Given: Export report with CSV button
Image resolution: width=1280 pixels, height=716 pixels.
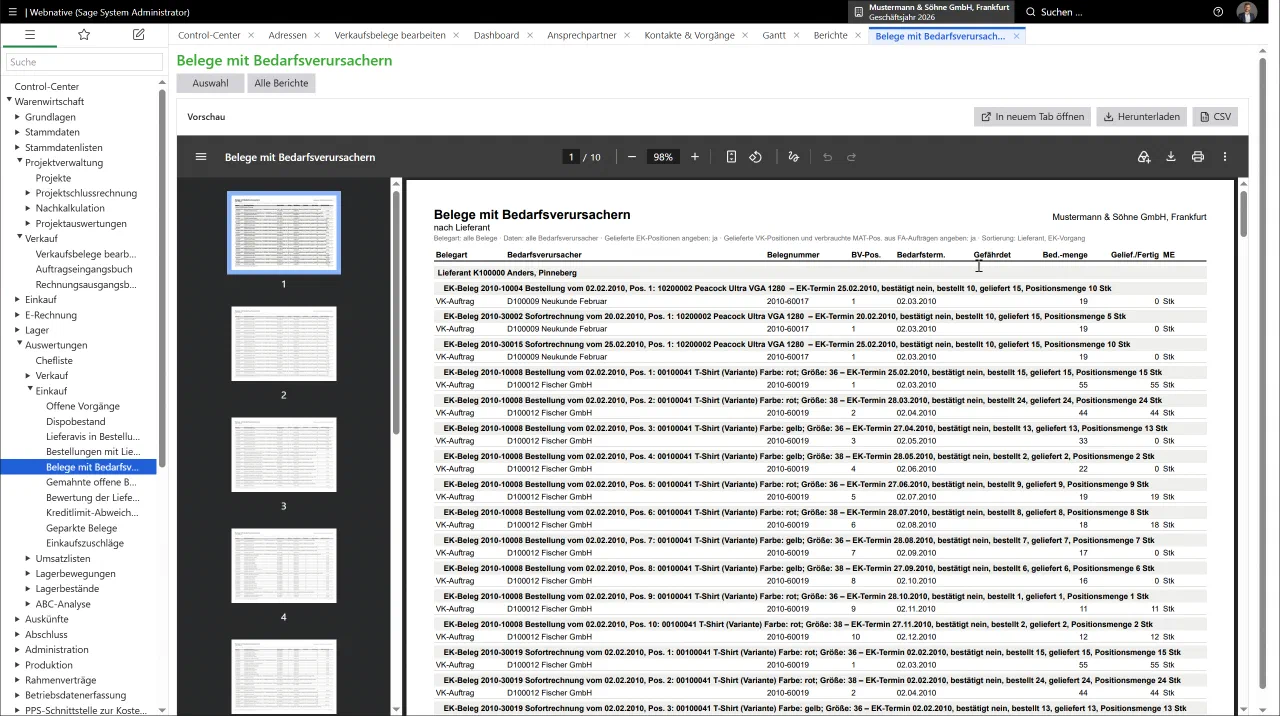Looking at the screenshot, I should [x=1215, y=117].
